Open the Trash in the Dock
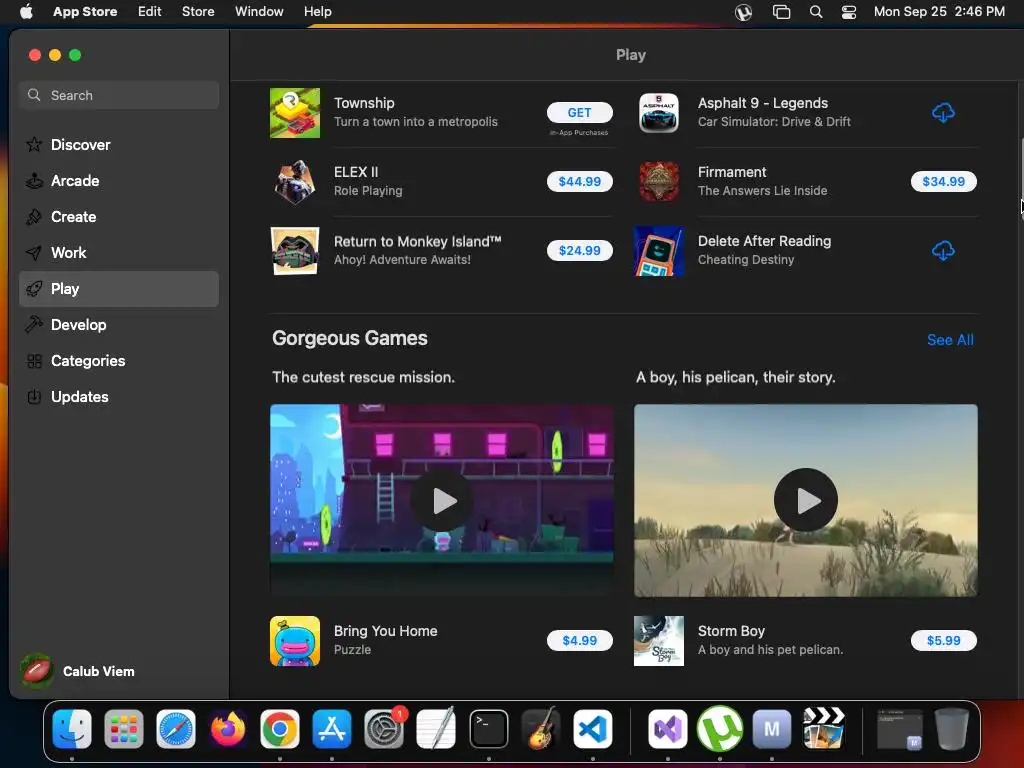The image size is (1024, 768). click(952, 729)
